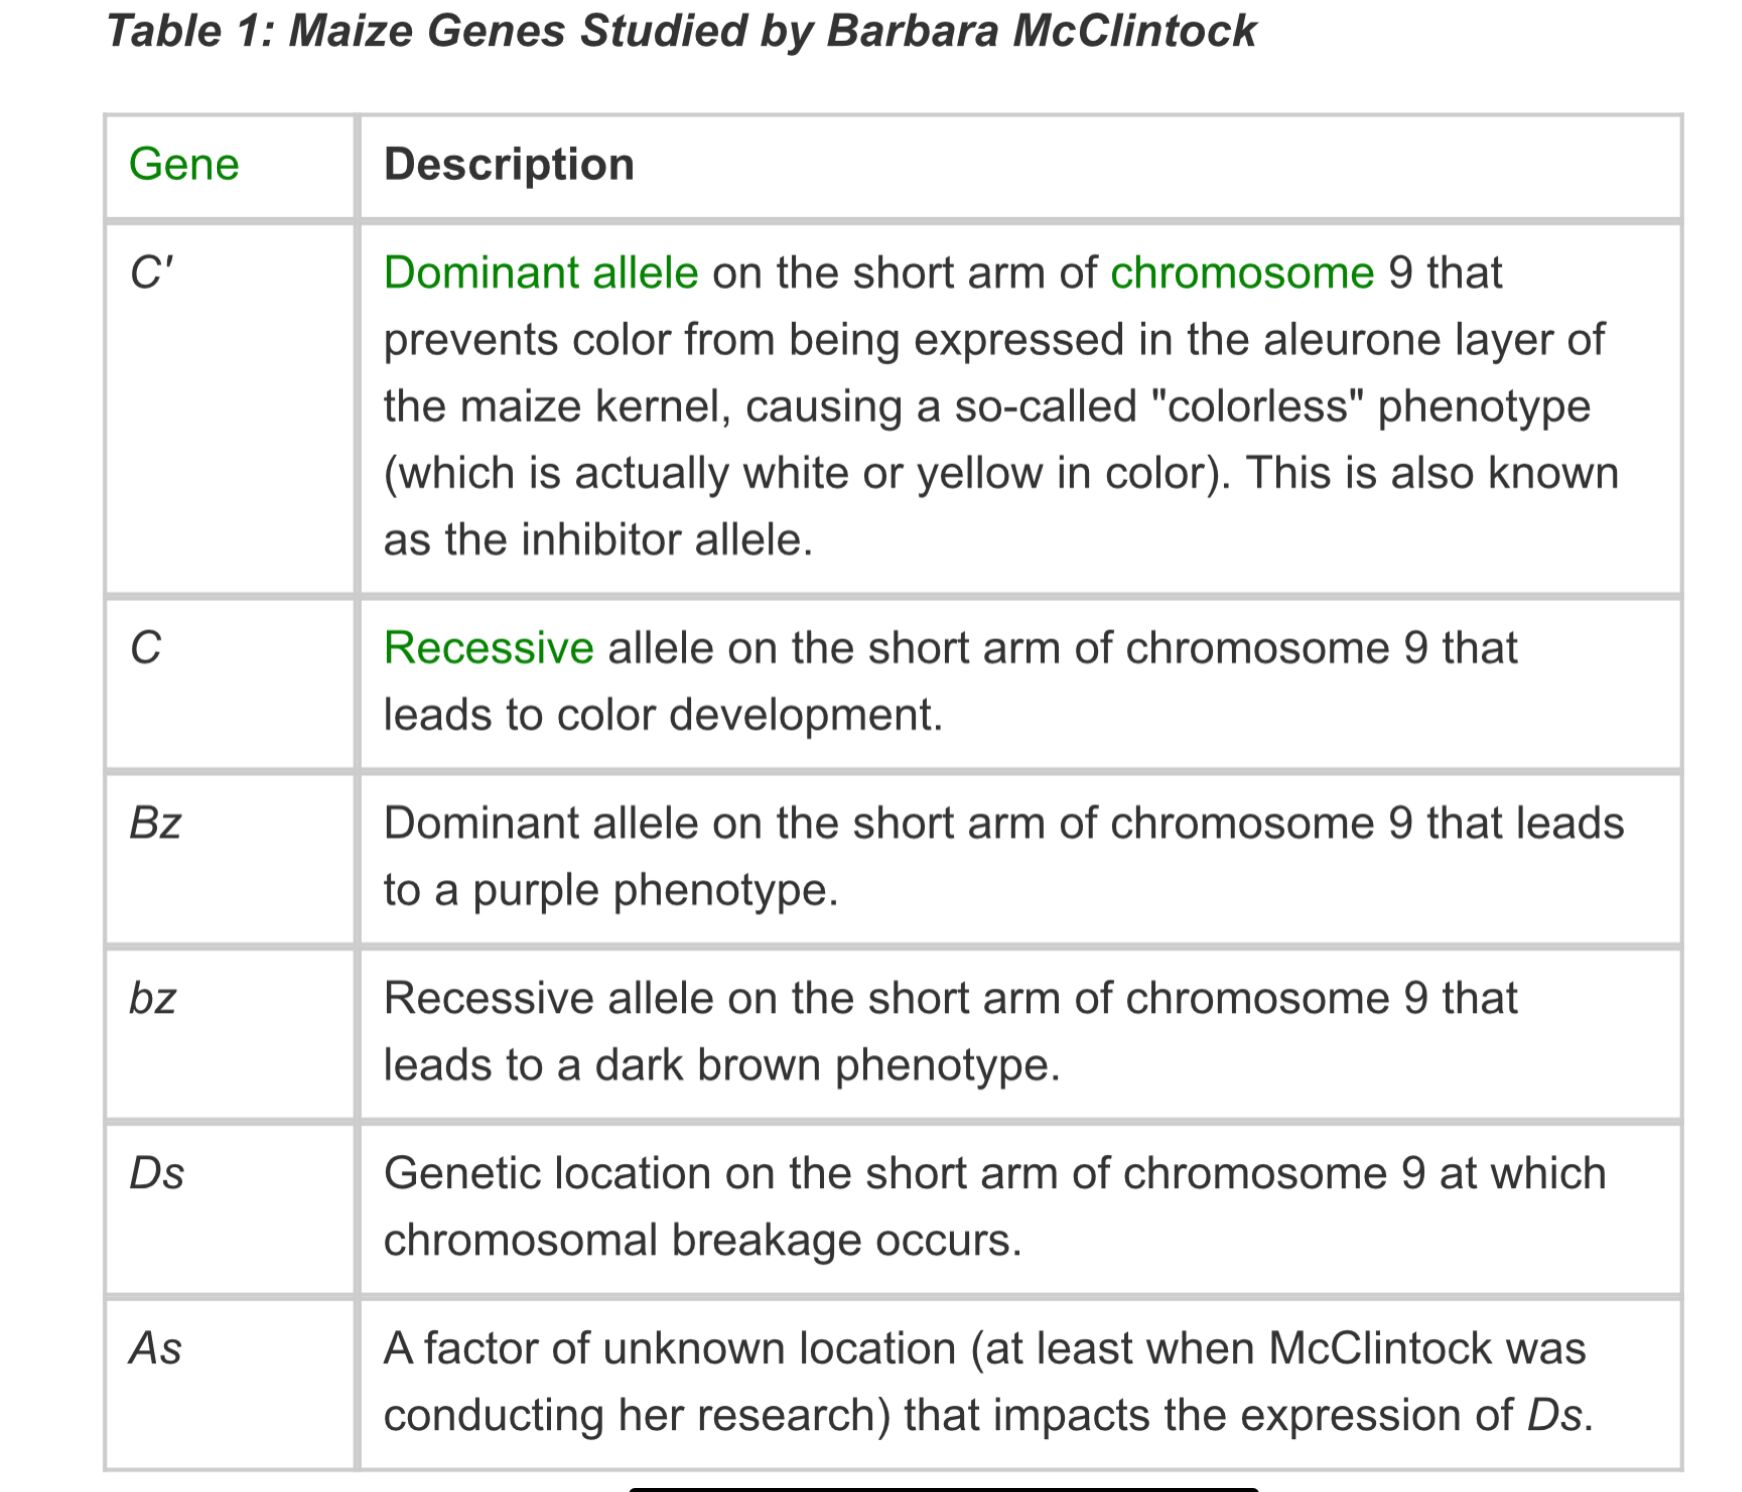
Task: Click the 'leads to color development' description text
Action: pyautogui.click(x=662, y=715)
